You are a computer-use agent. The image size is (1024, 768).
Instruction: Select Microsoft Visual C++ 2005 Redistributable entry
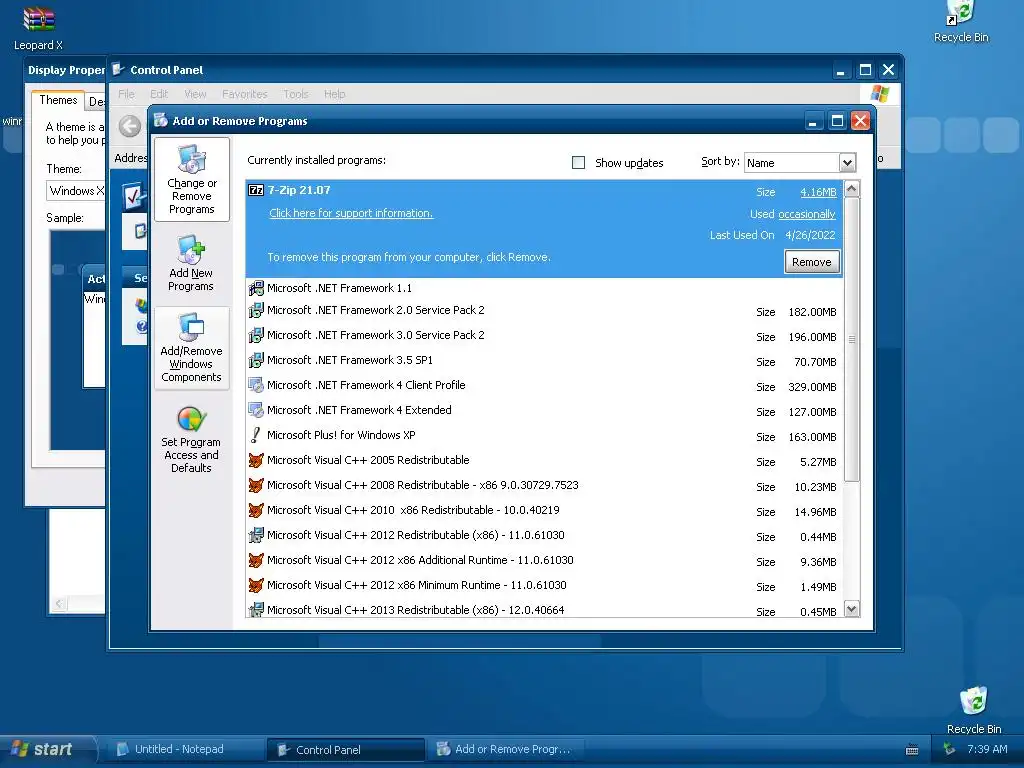tap(544, 460)
